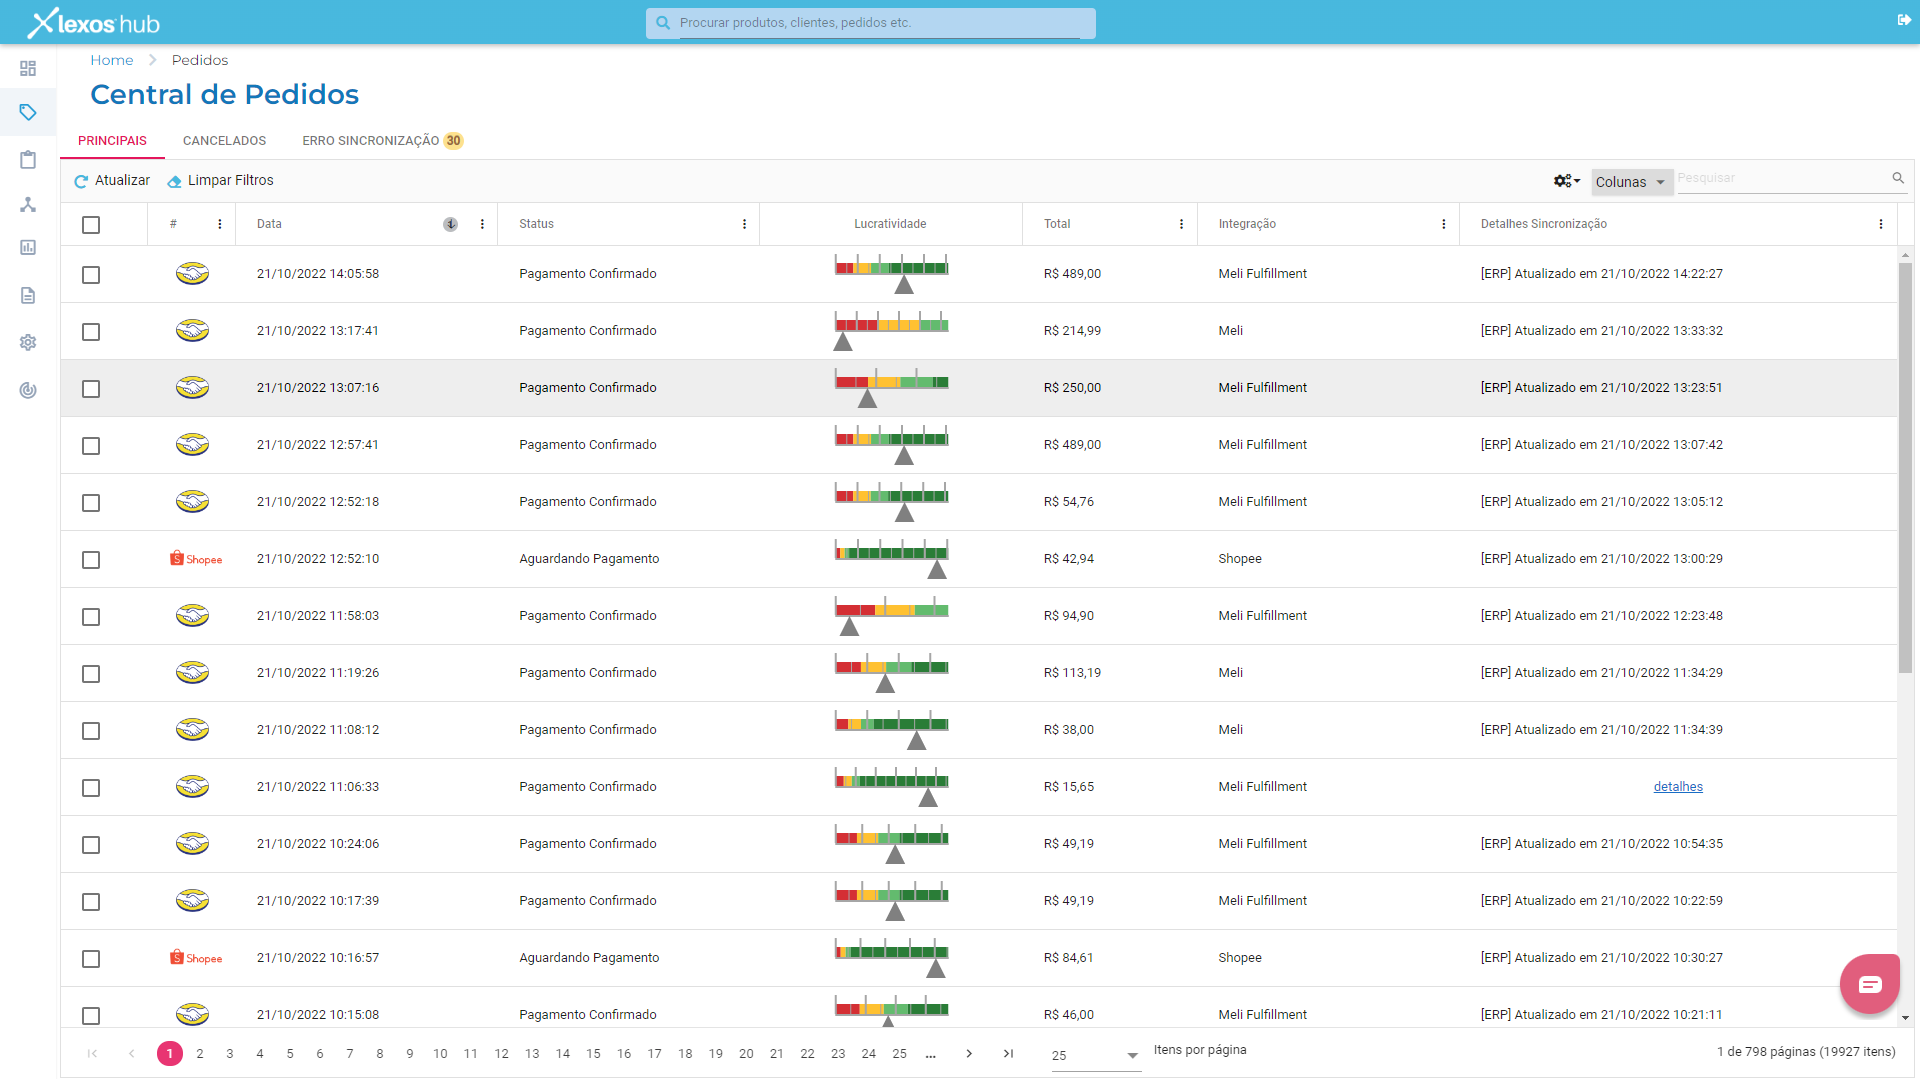Click the document icon in the sidebar
The image size is (1920, 1079).
28,295
